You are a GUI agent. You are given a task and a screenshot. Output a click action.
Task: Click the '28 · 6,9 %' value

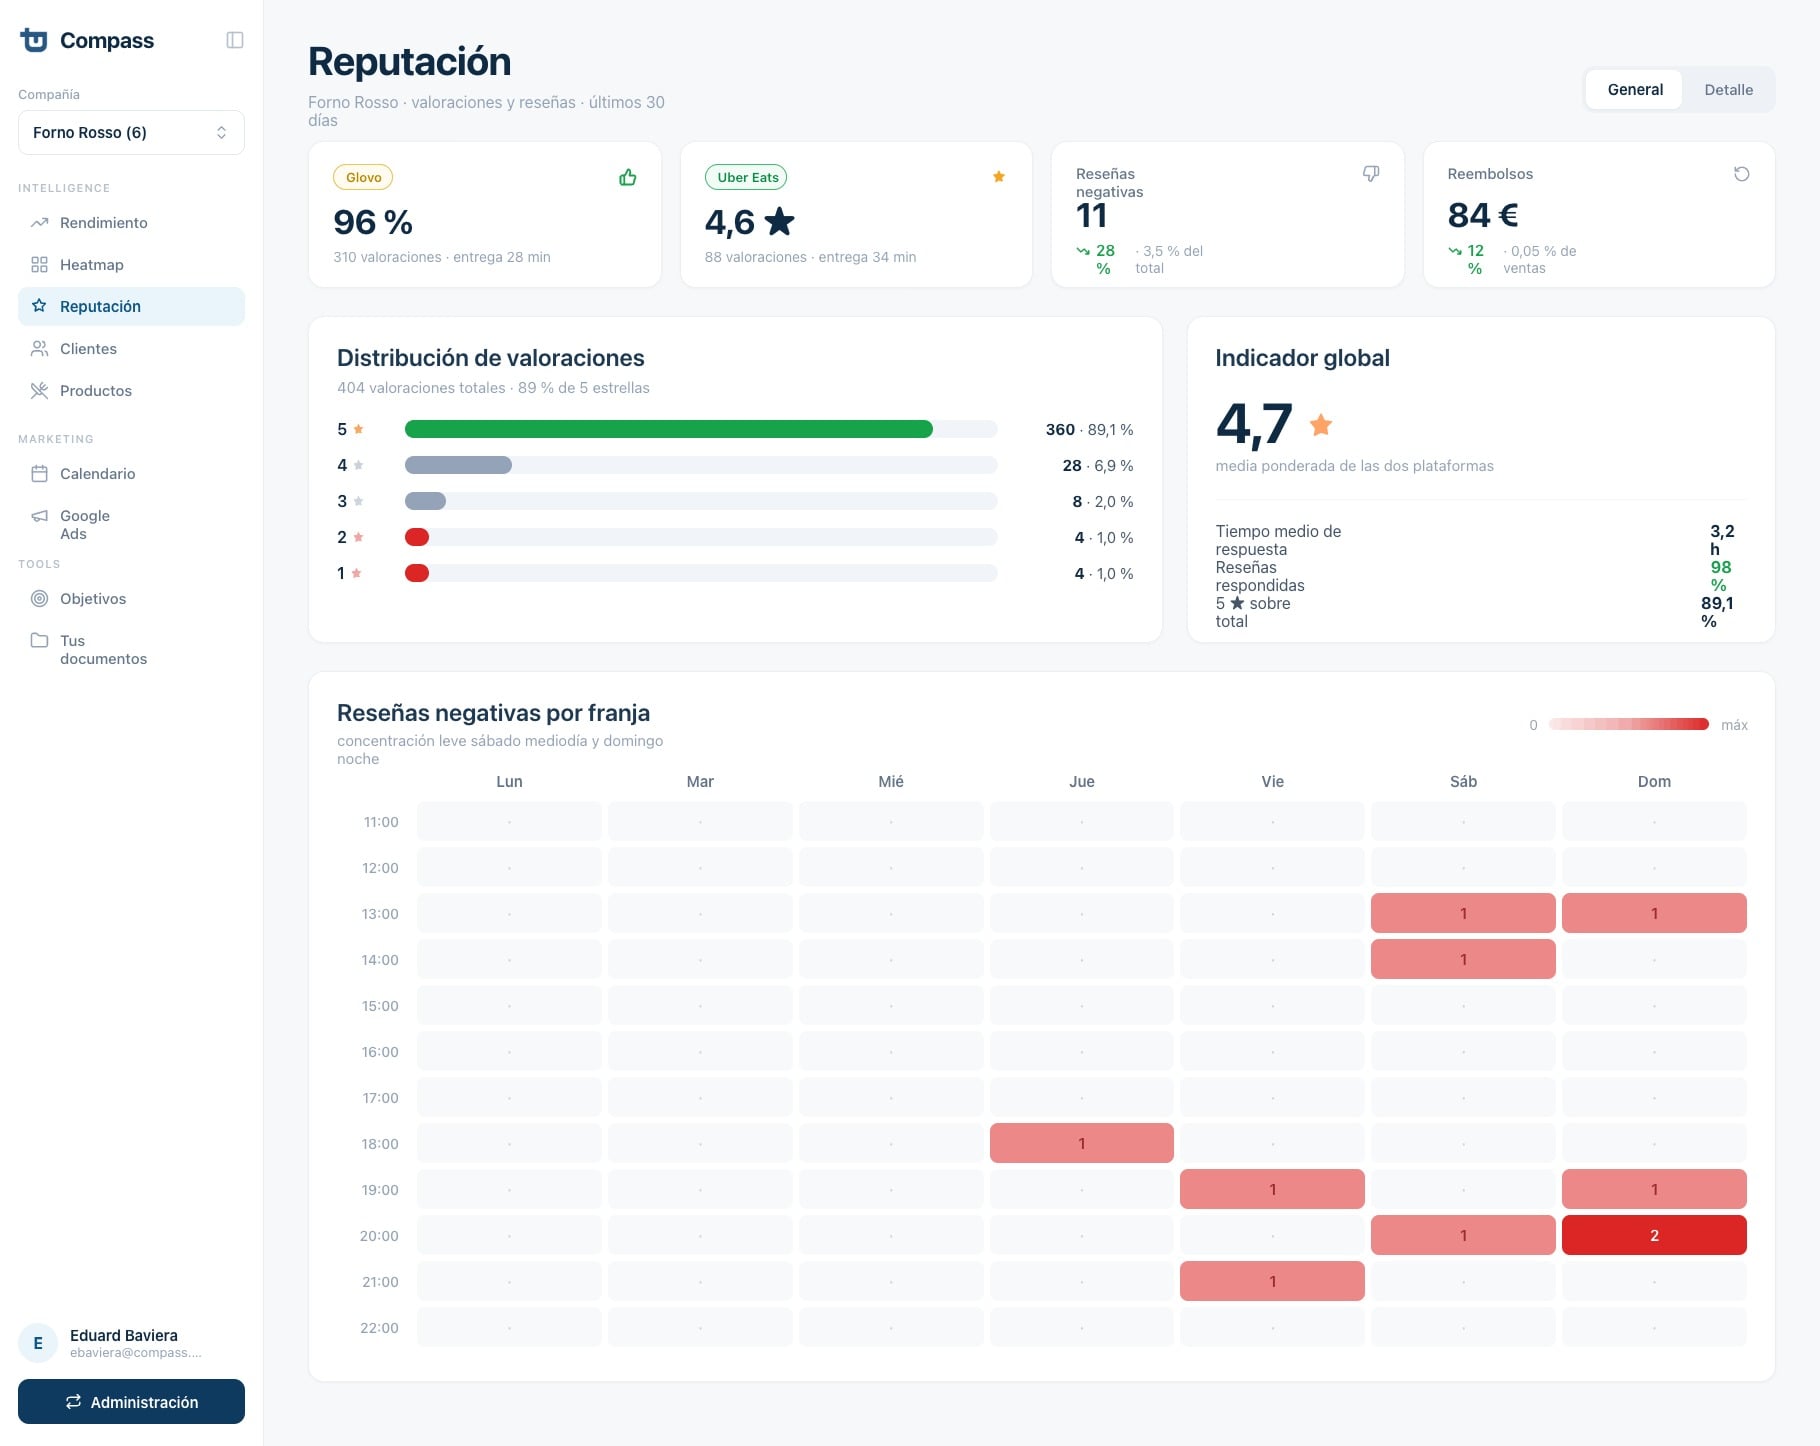(x=1097, y=465)
